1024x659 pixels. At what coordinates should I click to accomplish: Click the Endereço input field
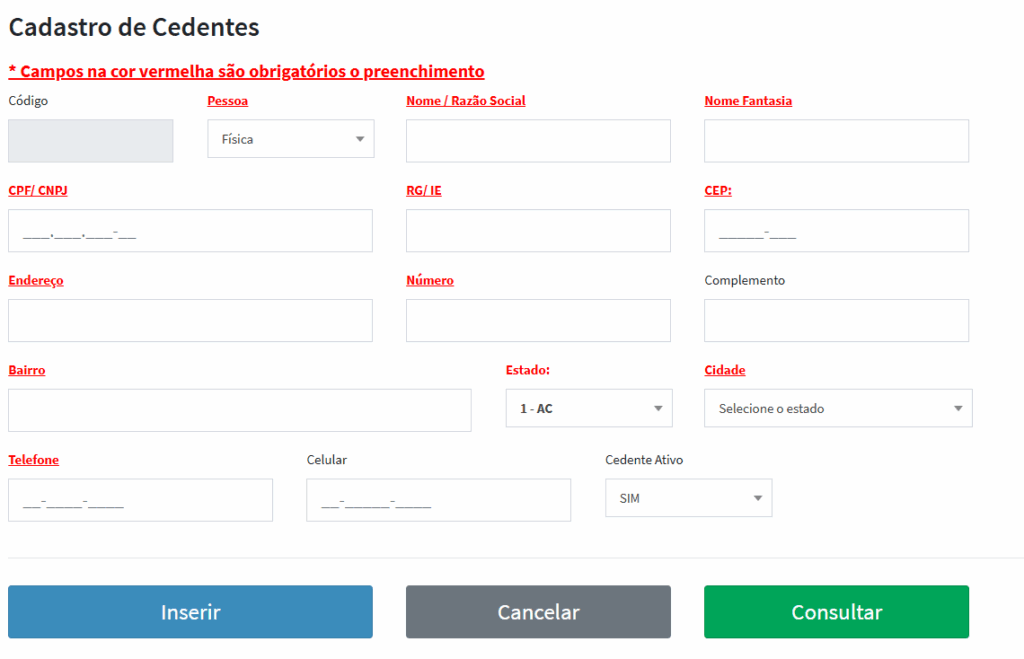[190, 321]
